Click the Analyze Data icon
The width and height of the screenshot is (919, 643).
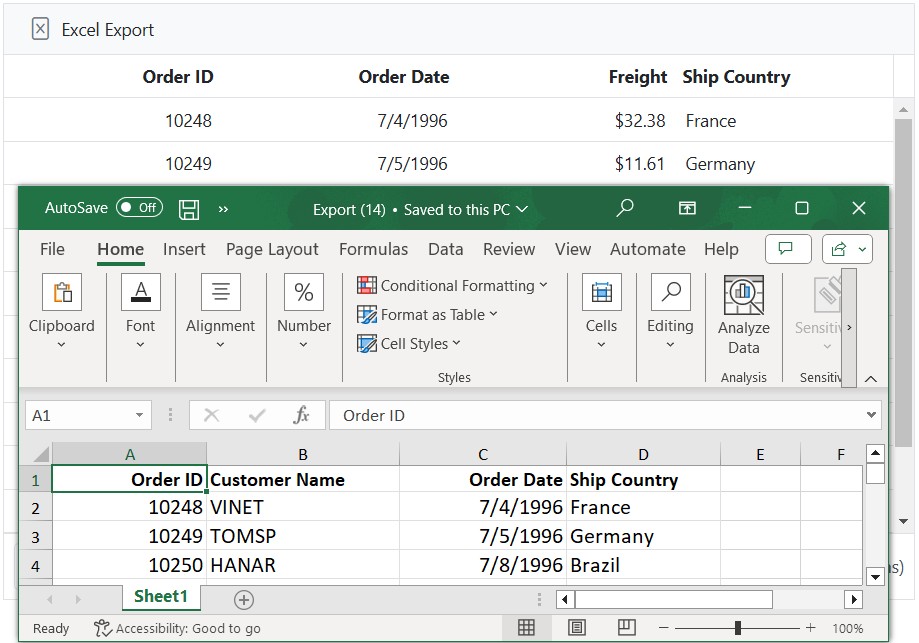click(x=744, y=295)
